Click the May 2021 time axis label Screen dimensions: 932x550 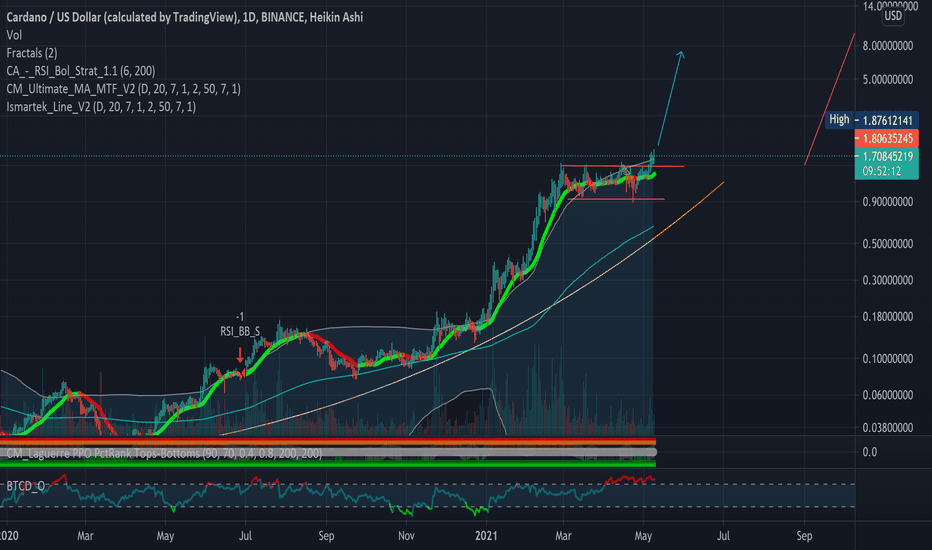click(x=643, y=536)
